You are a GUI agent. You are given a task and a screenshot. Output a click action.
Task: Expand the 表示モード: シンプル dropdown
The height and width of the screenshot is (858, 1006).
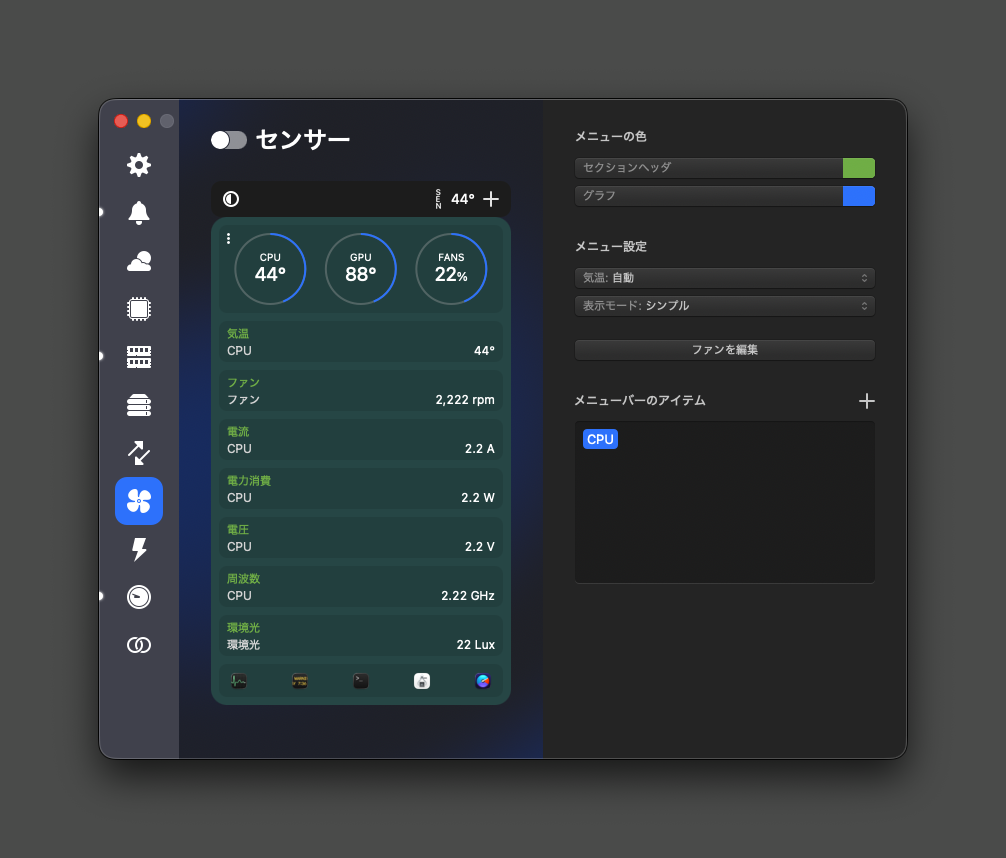(724, 306)
